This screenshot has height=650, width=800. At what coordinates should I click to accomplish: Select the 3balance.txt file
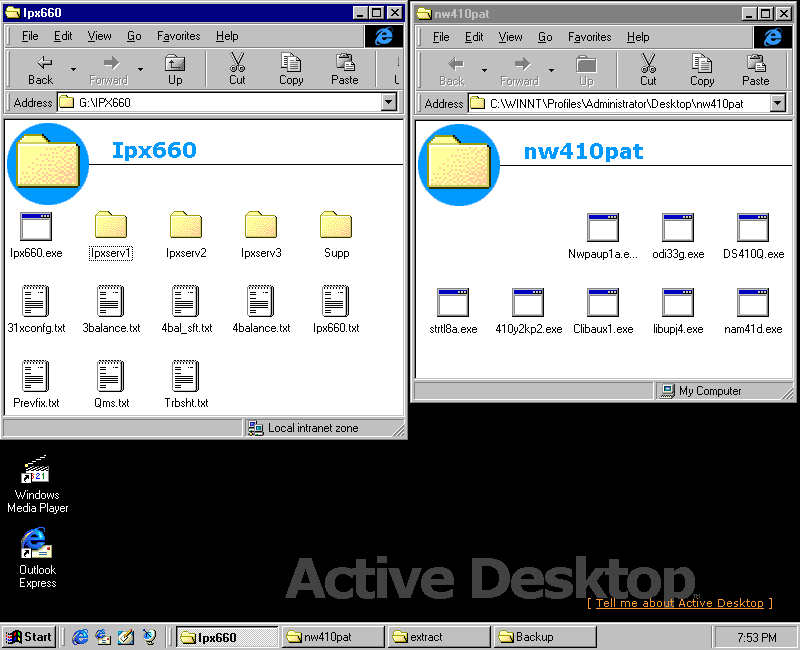pos(111,310)
